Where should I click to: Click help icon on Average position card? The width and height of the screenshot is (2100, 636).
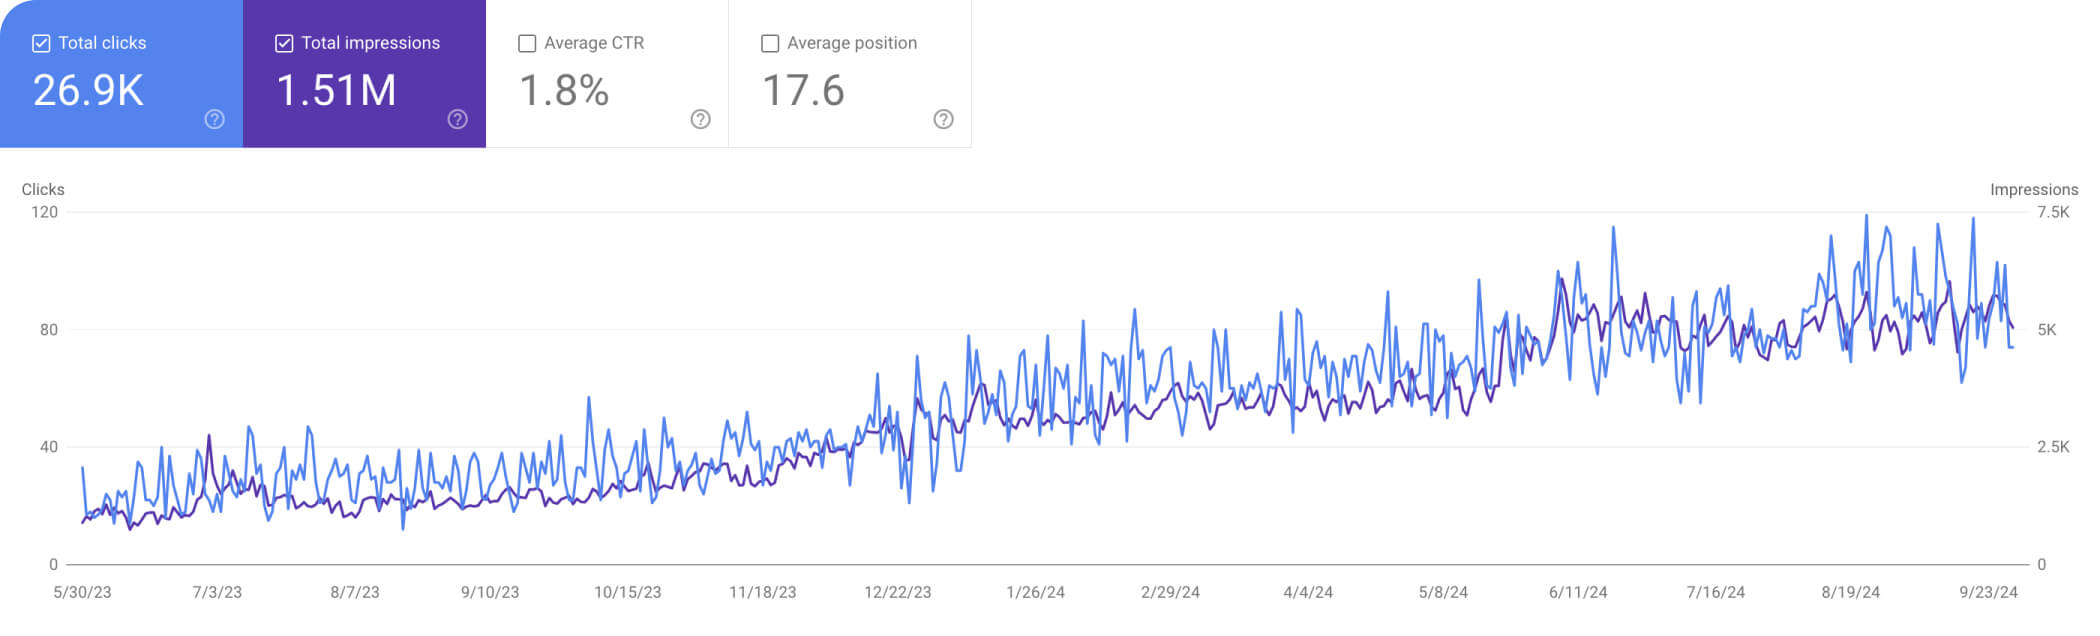tap(944, 119)
